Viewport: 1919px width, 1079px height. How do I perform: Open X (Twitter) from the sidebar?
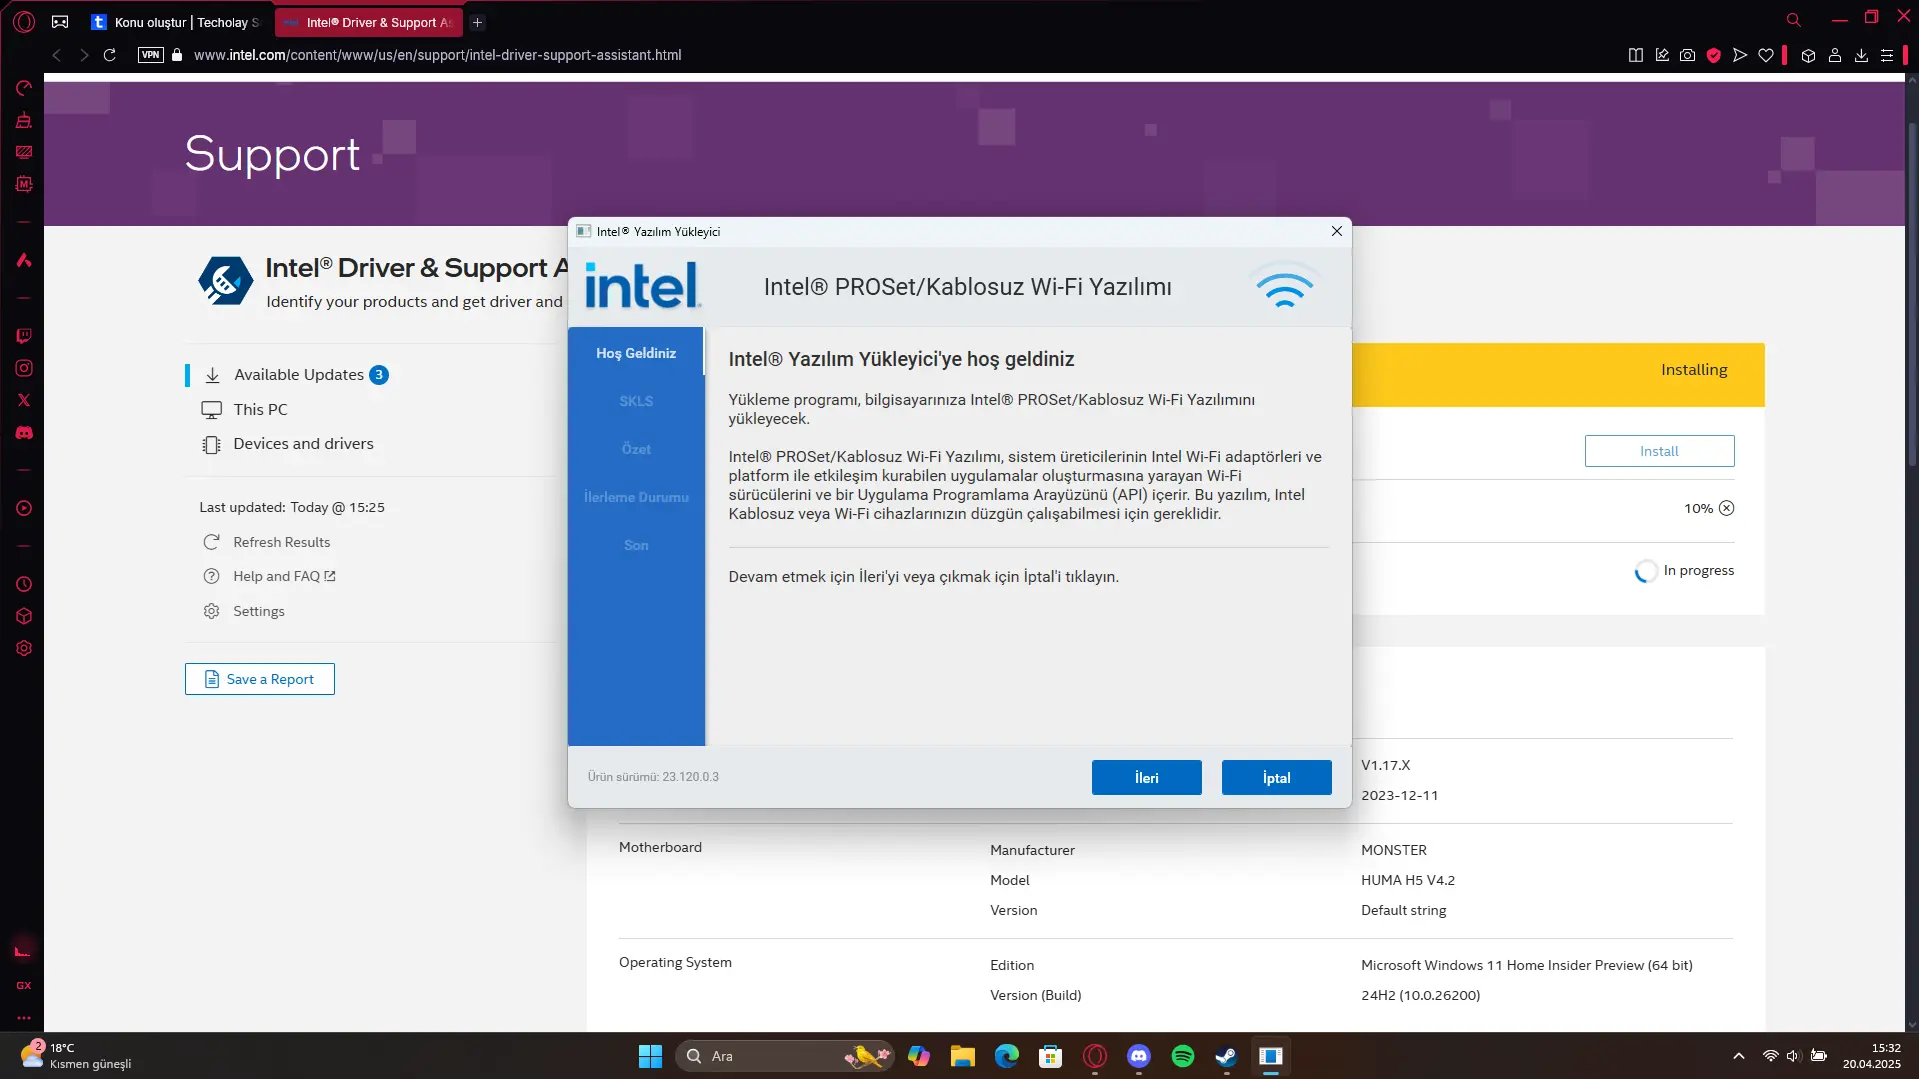(24, 400)
